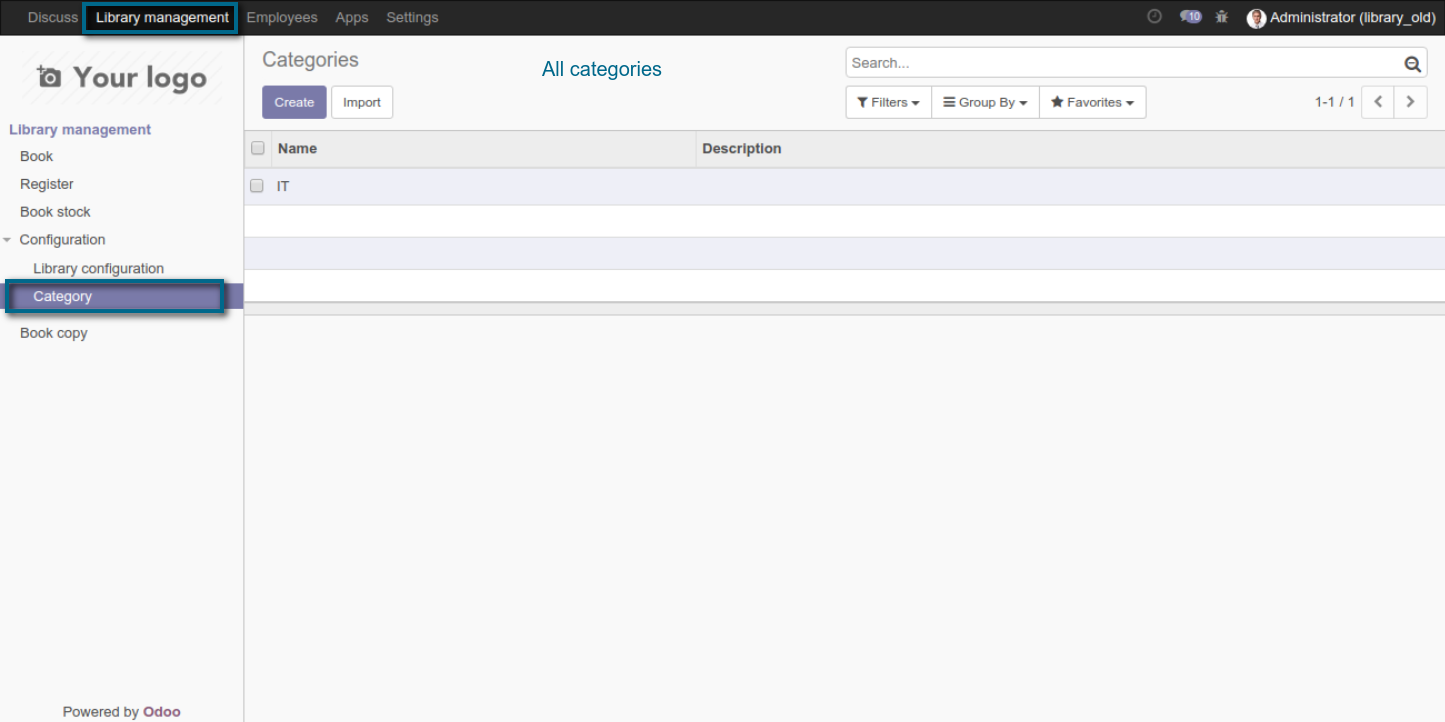Viewport: 1445px width, 722px height.
Task: Go to next page with right chevron
Action: click(1411, 102)
